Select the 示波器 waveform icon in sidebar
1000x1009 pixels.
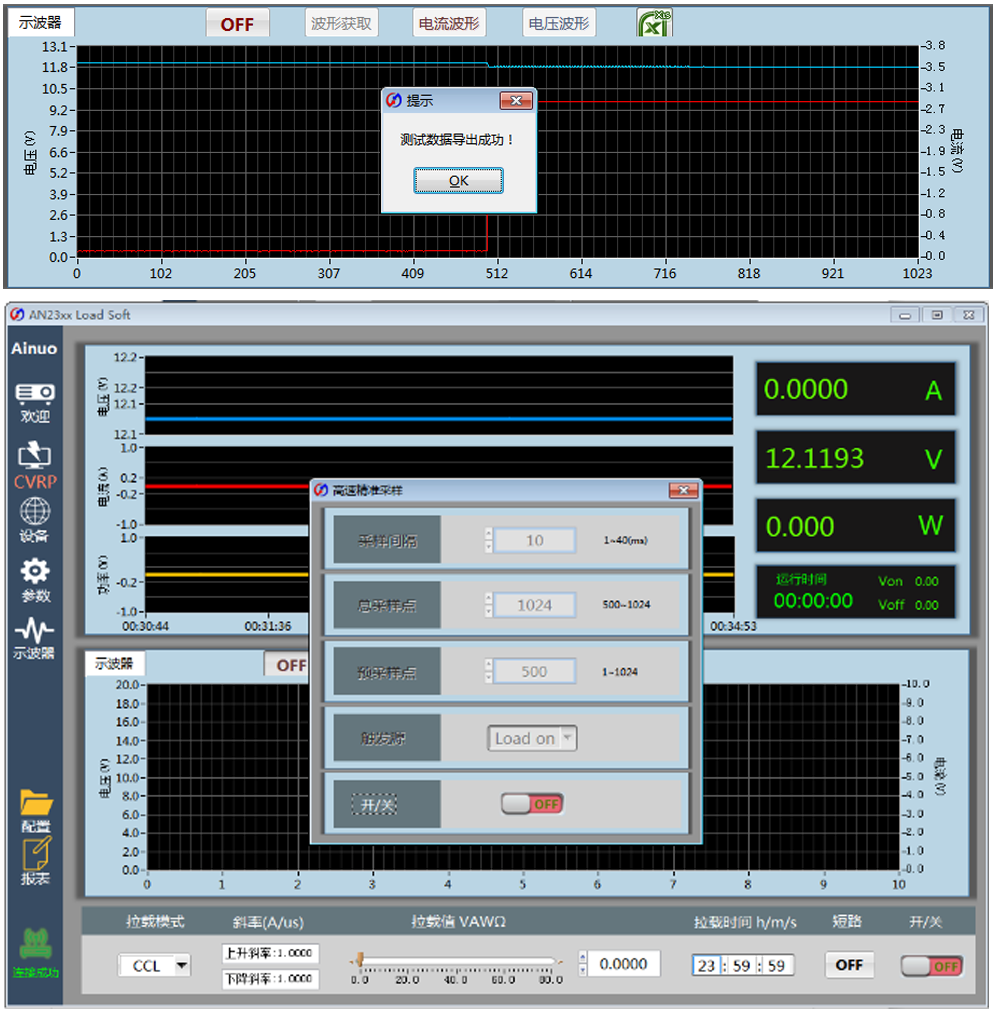[35, 632]
